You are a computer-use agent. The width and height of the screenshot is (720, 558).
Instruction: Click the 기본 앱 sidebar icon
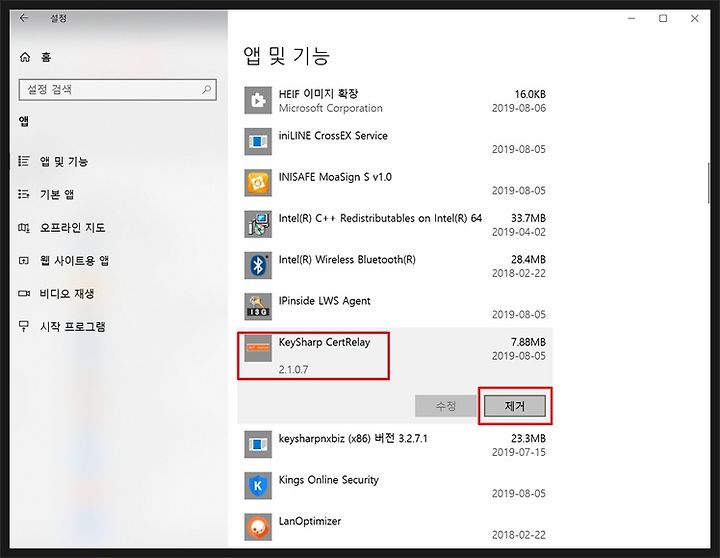point(24,194)
